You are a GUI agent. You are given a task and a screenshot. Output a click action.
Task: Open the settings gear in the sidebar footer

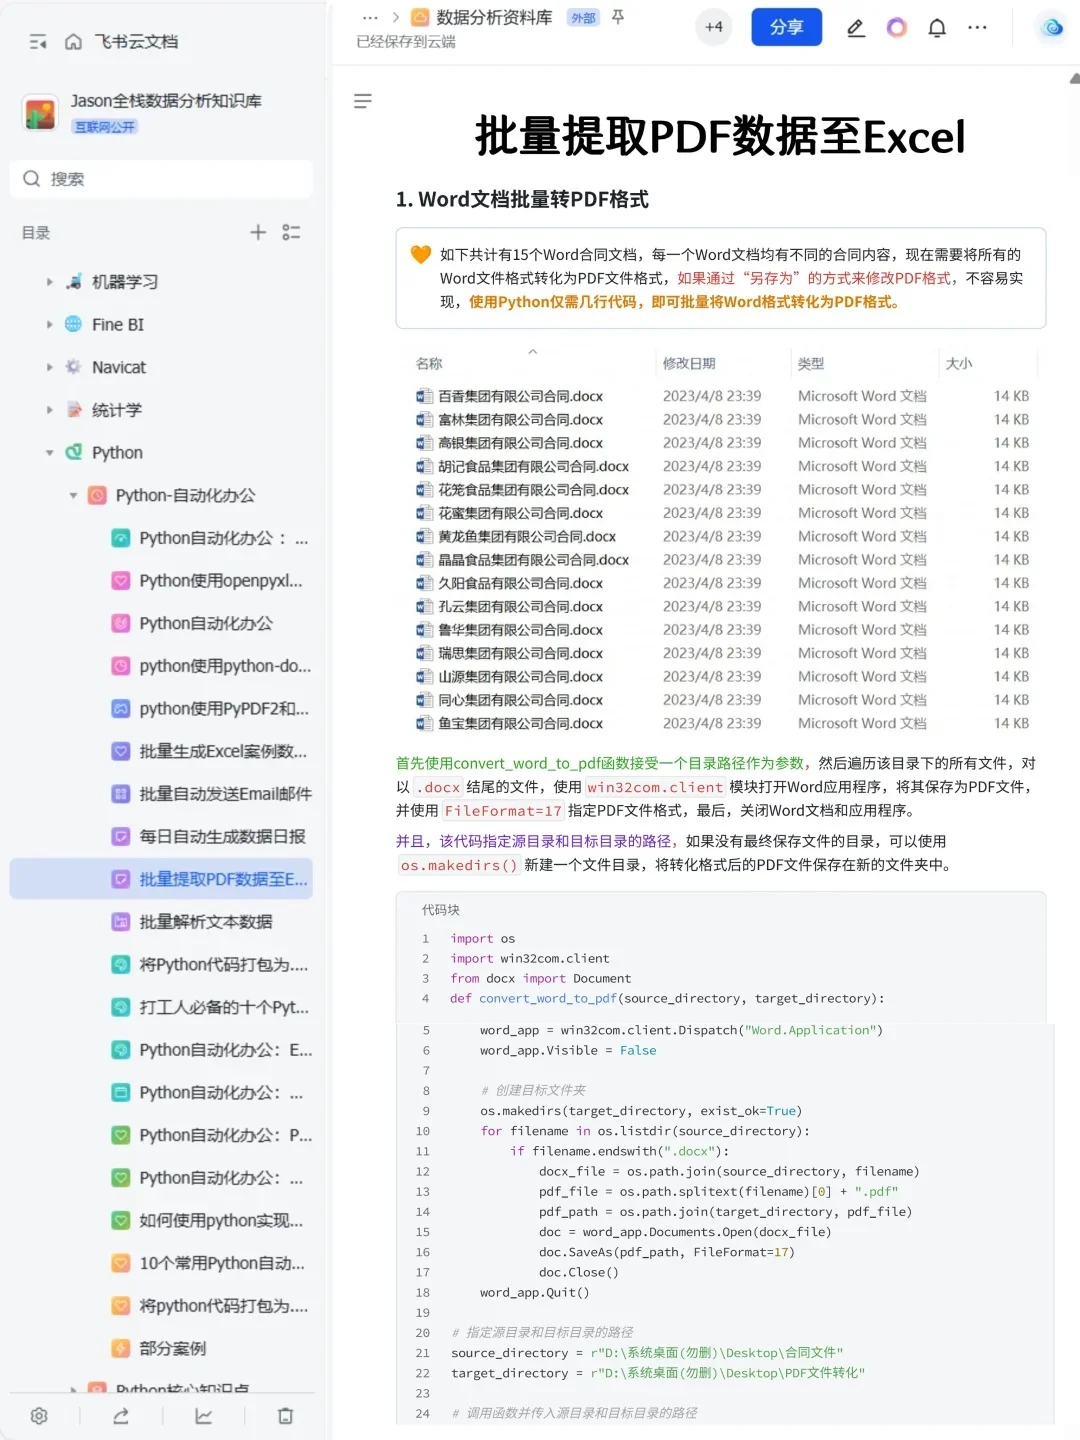coord(38,1416)
